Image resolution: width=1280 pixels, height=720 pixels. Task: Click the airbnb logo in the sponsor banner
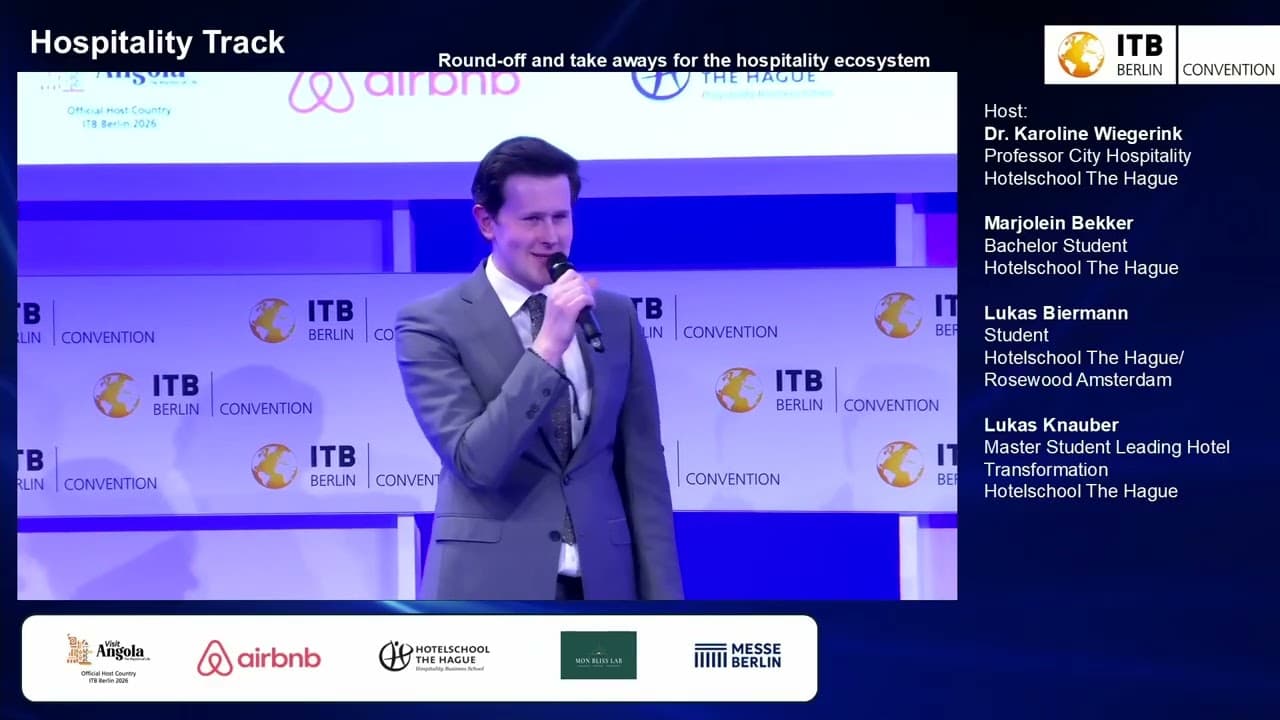pyautogui.click(x=259, y=658)
